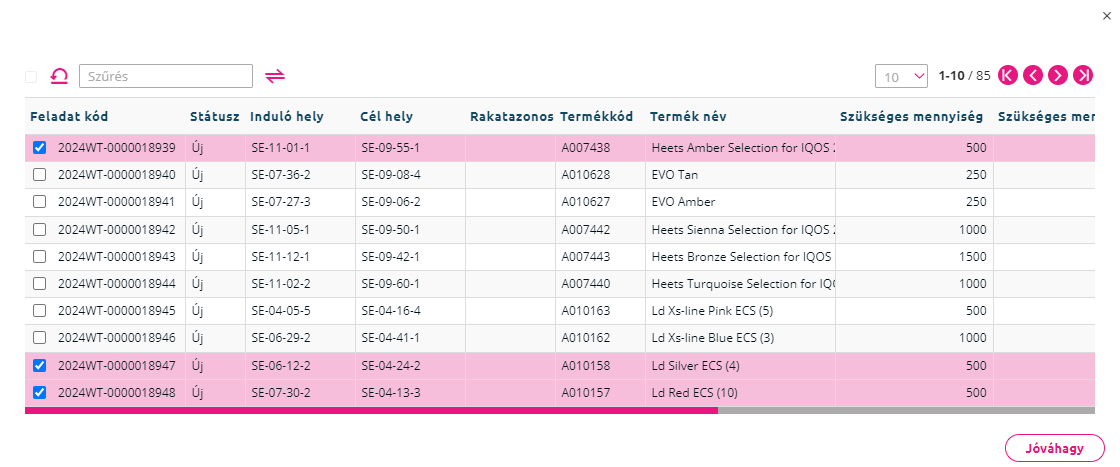Click the swap arrows icon beside filter
1120x467 pixels.
coord(275,76)
